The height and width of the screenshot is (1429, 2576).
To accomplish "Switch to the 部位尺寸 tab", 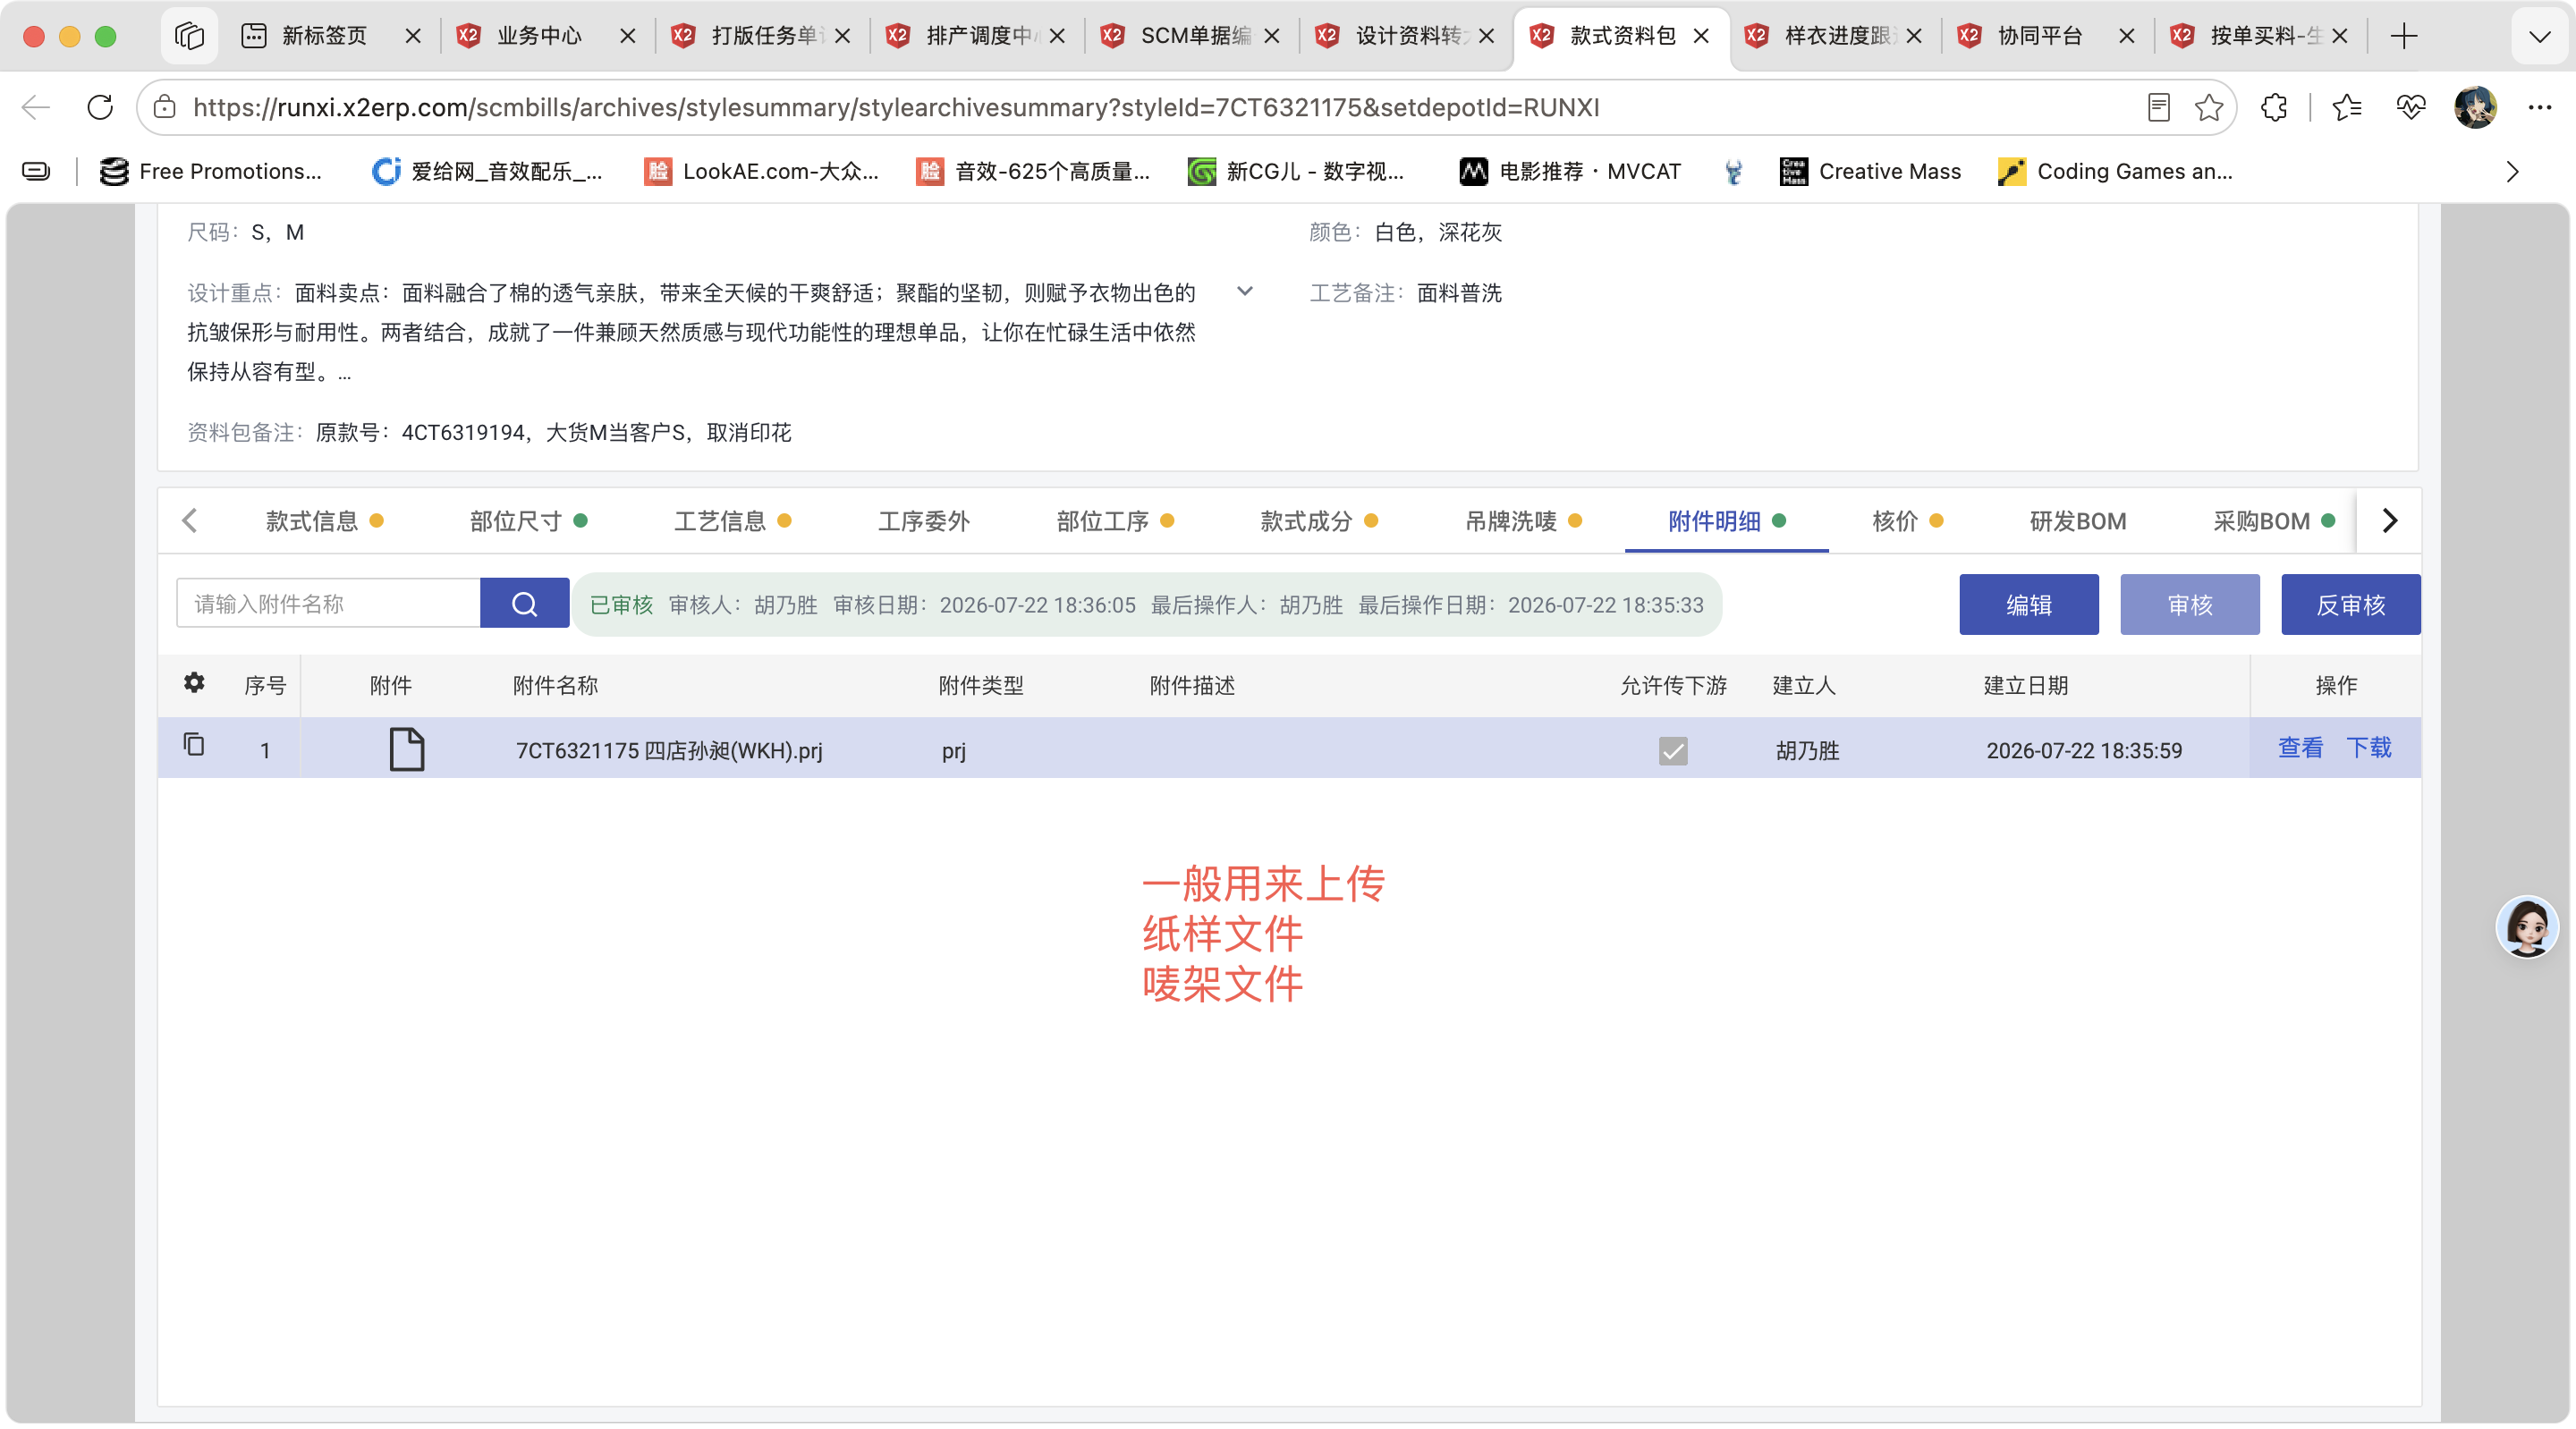I will (528, 521).
